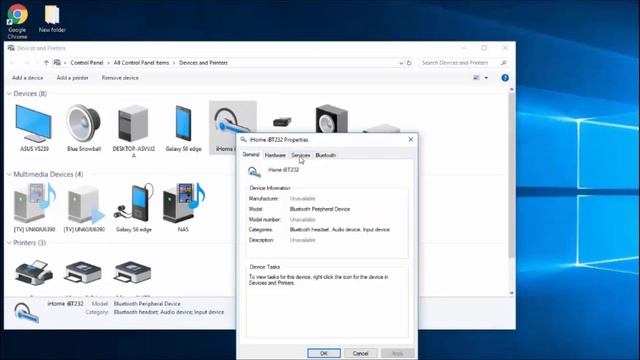Click the view options icon
640x360 pixels.
(476, 78)
